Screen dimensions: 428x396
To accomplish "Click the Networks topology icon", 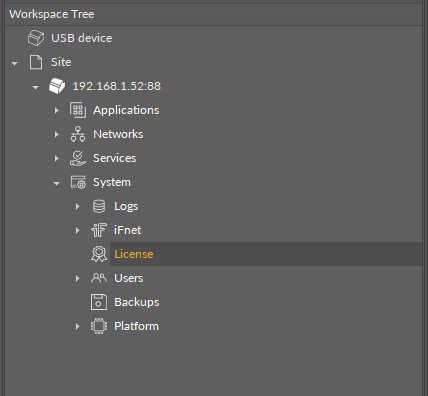I will [x=78, y=134].
